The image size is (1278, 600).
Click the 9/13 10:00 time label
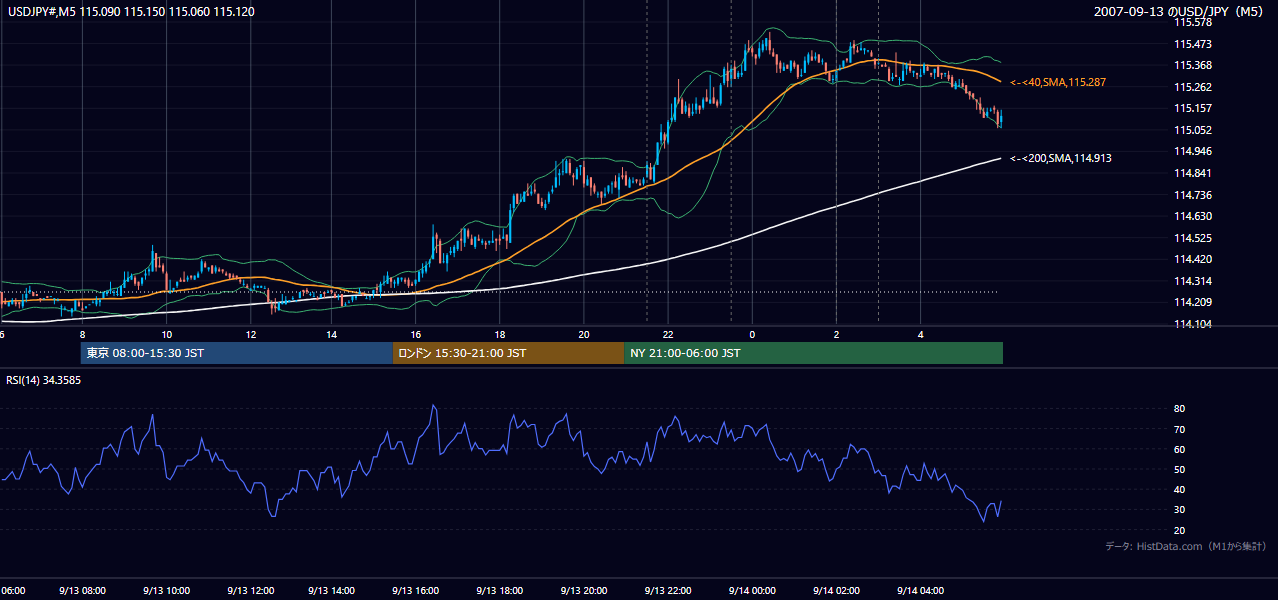(166, 591)
